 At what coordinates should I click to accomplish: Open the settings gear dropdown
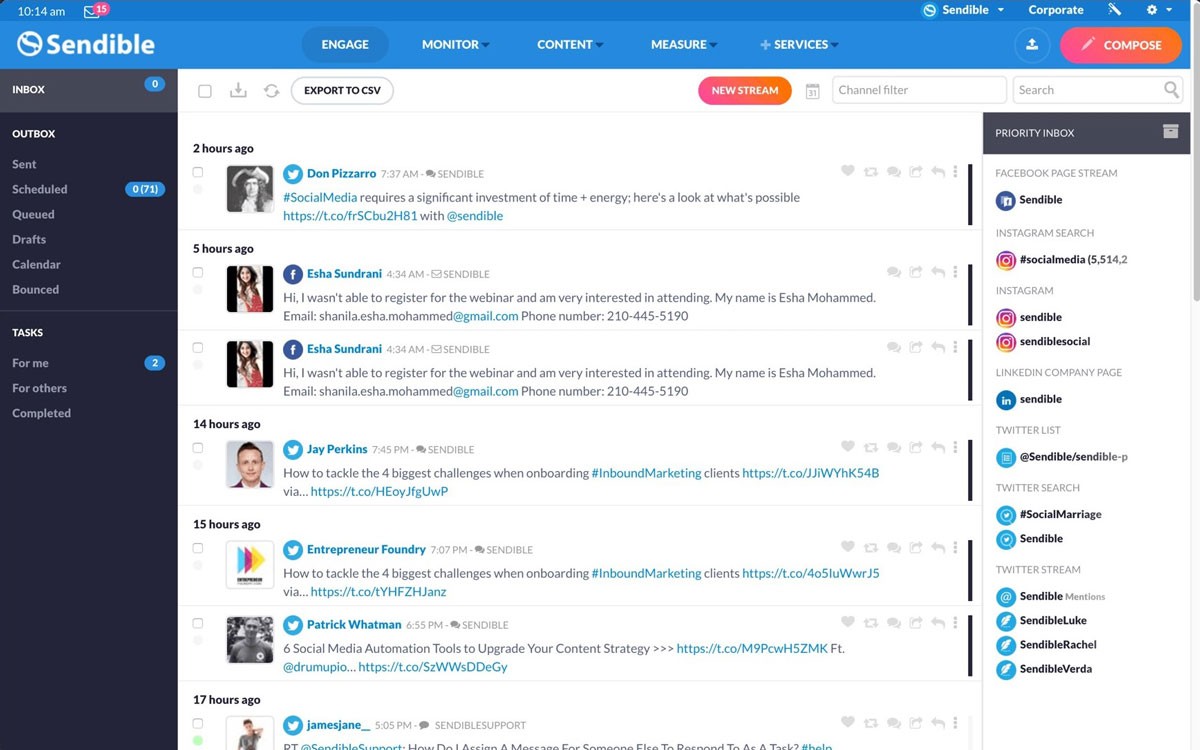[x=1158, y=10]
